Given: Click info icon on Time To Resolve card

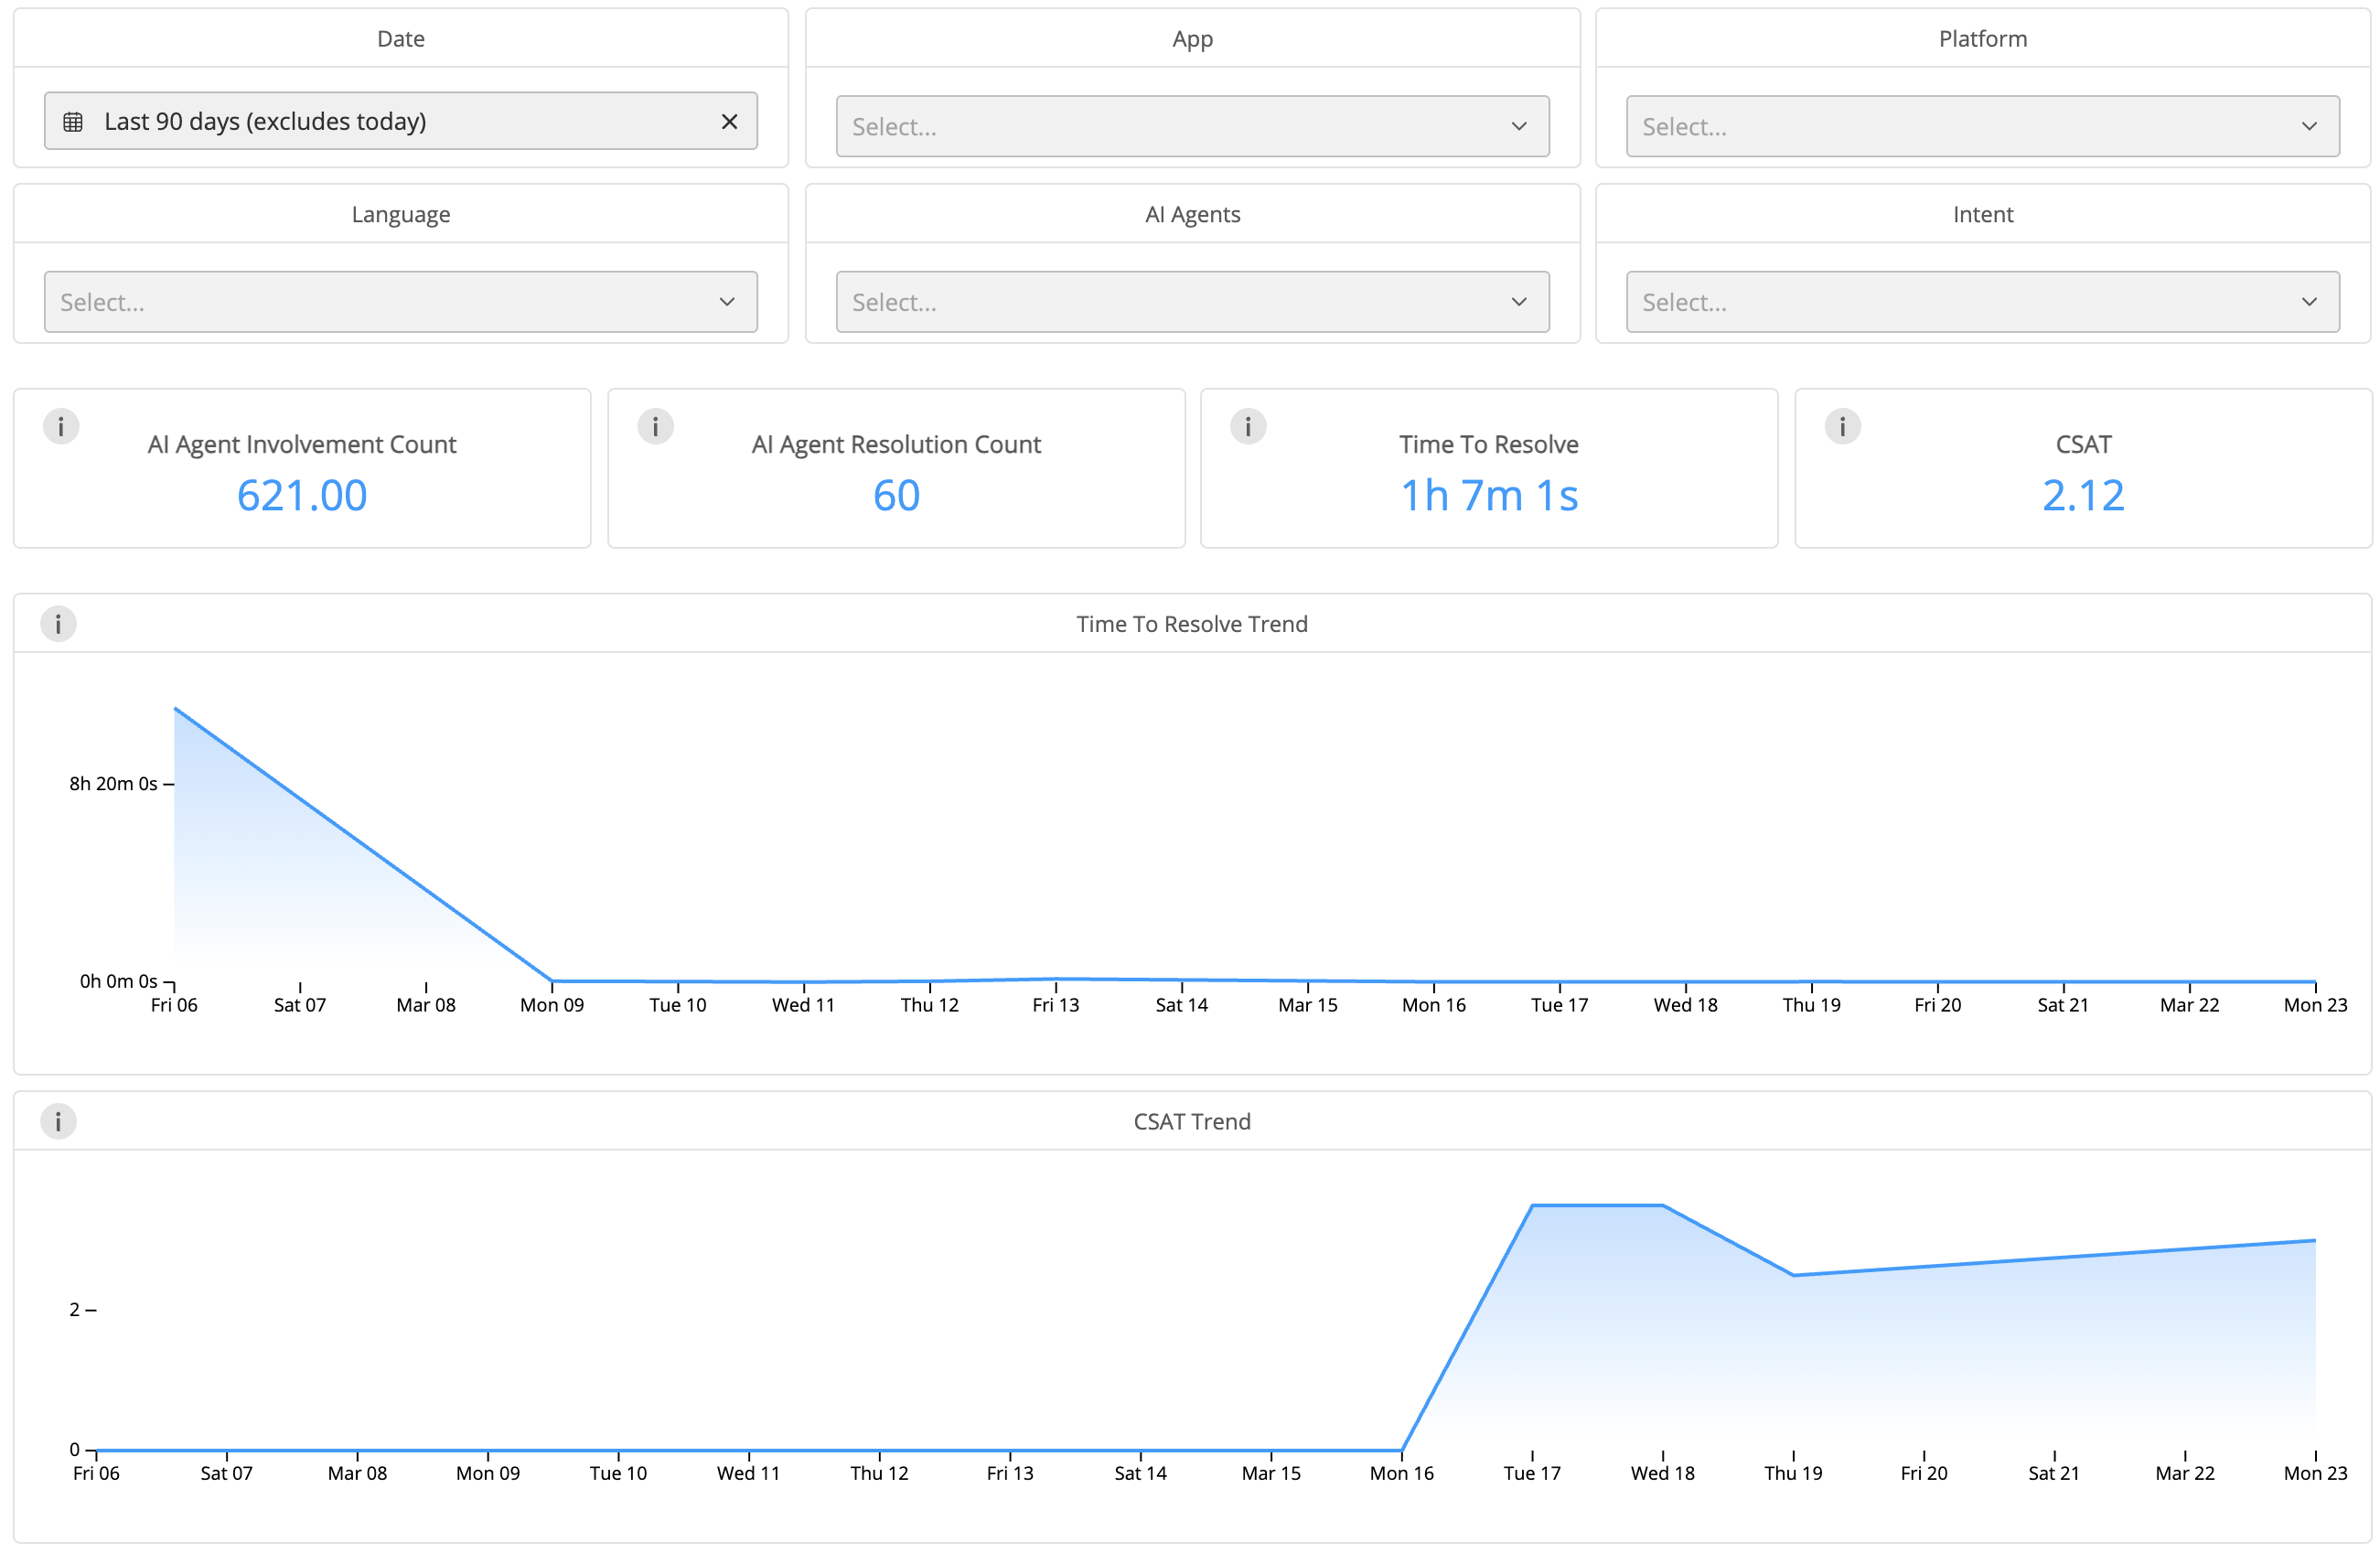Looking at the screenshot, I should [1247, 427].
